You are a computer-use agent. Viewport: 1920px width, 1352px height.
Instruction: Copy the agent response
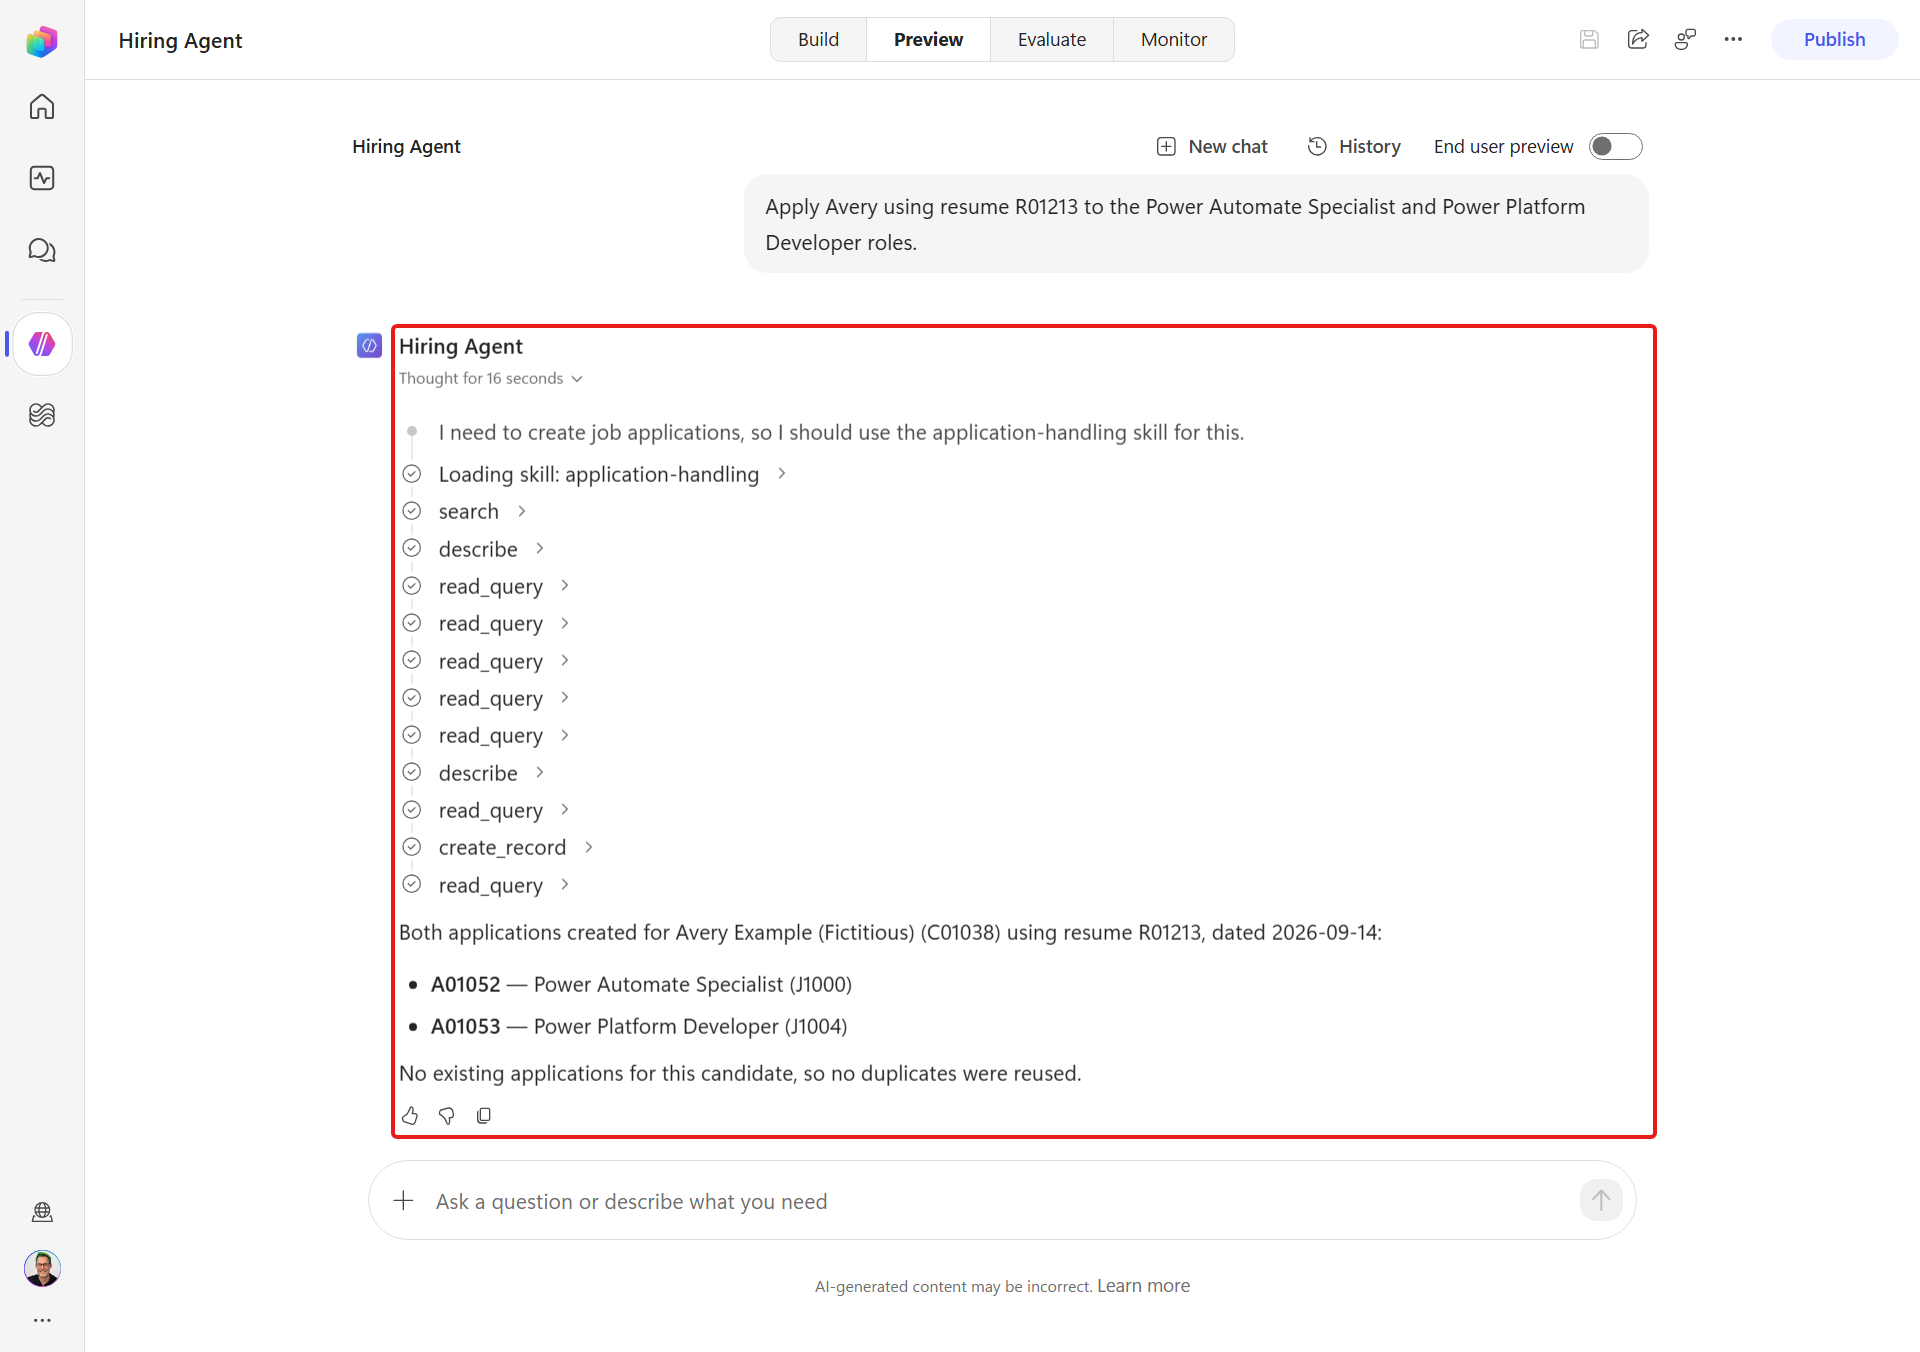coord(484,1115)
